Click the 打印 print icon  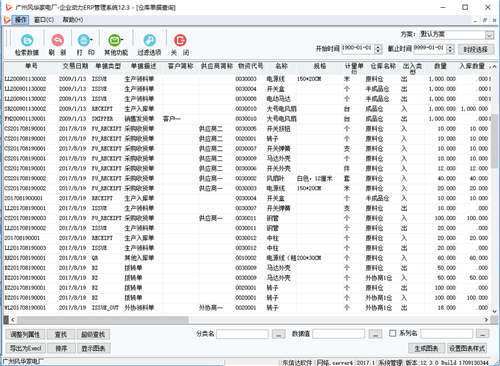point(83,40)
